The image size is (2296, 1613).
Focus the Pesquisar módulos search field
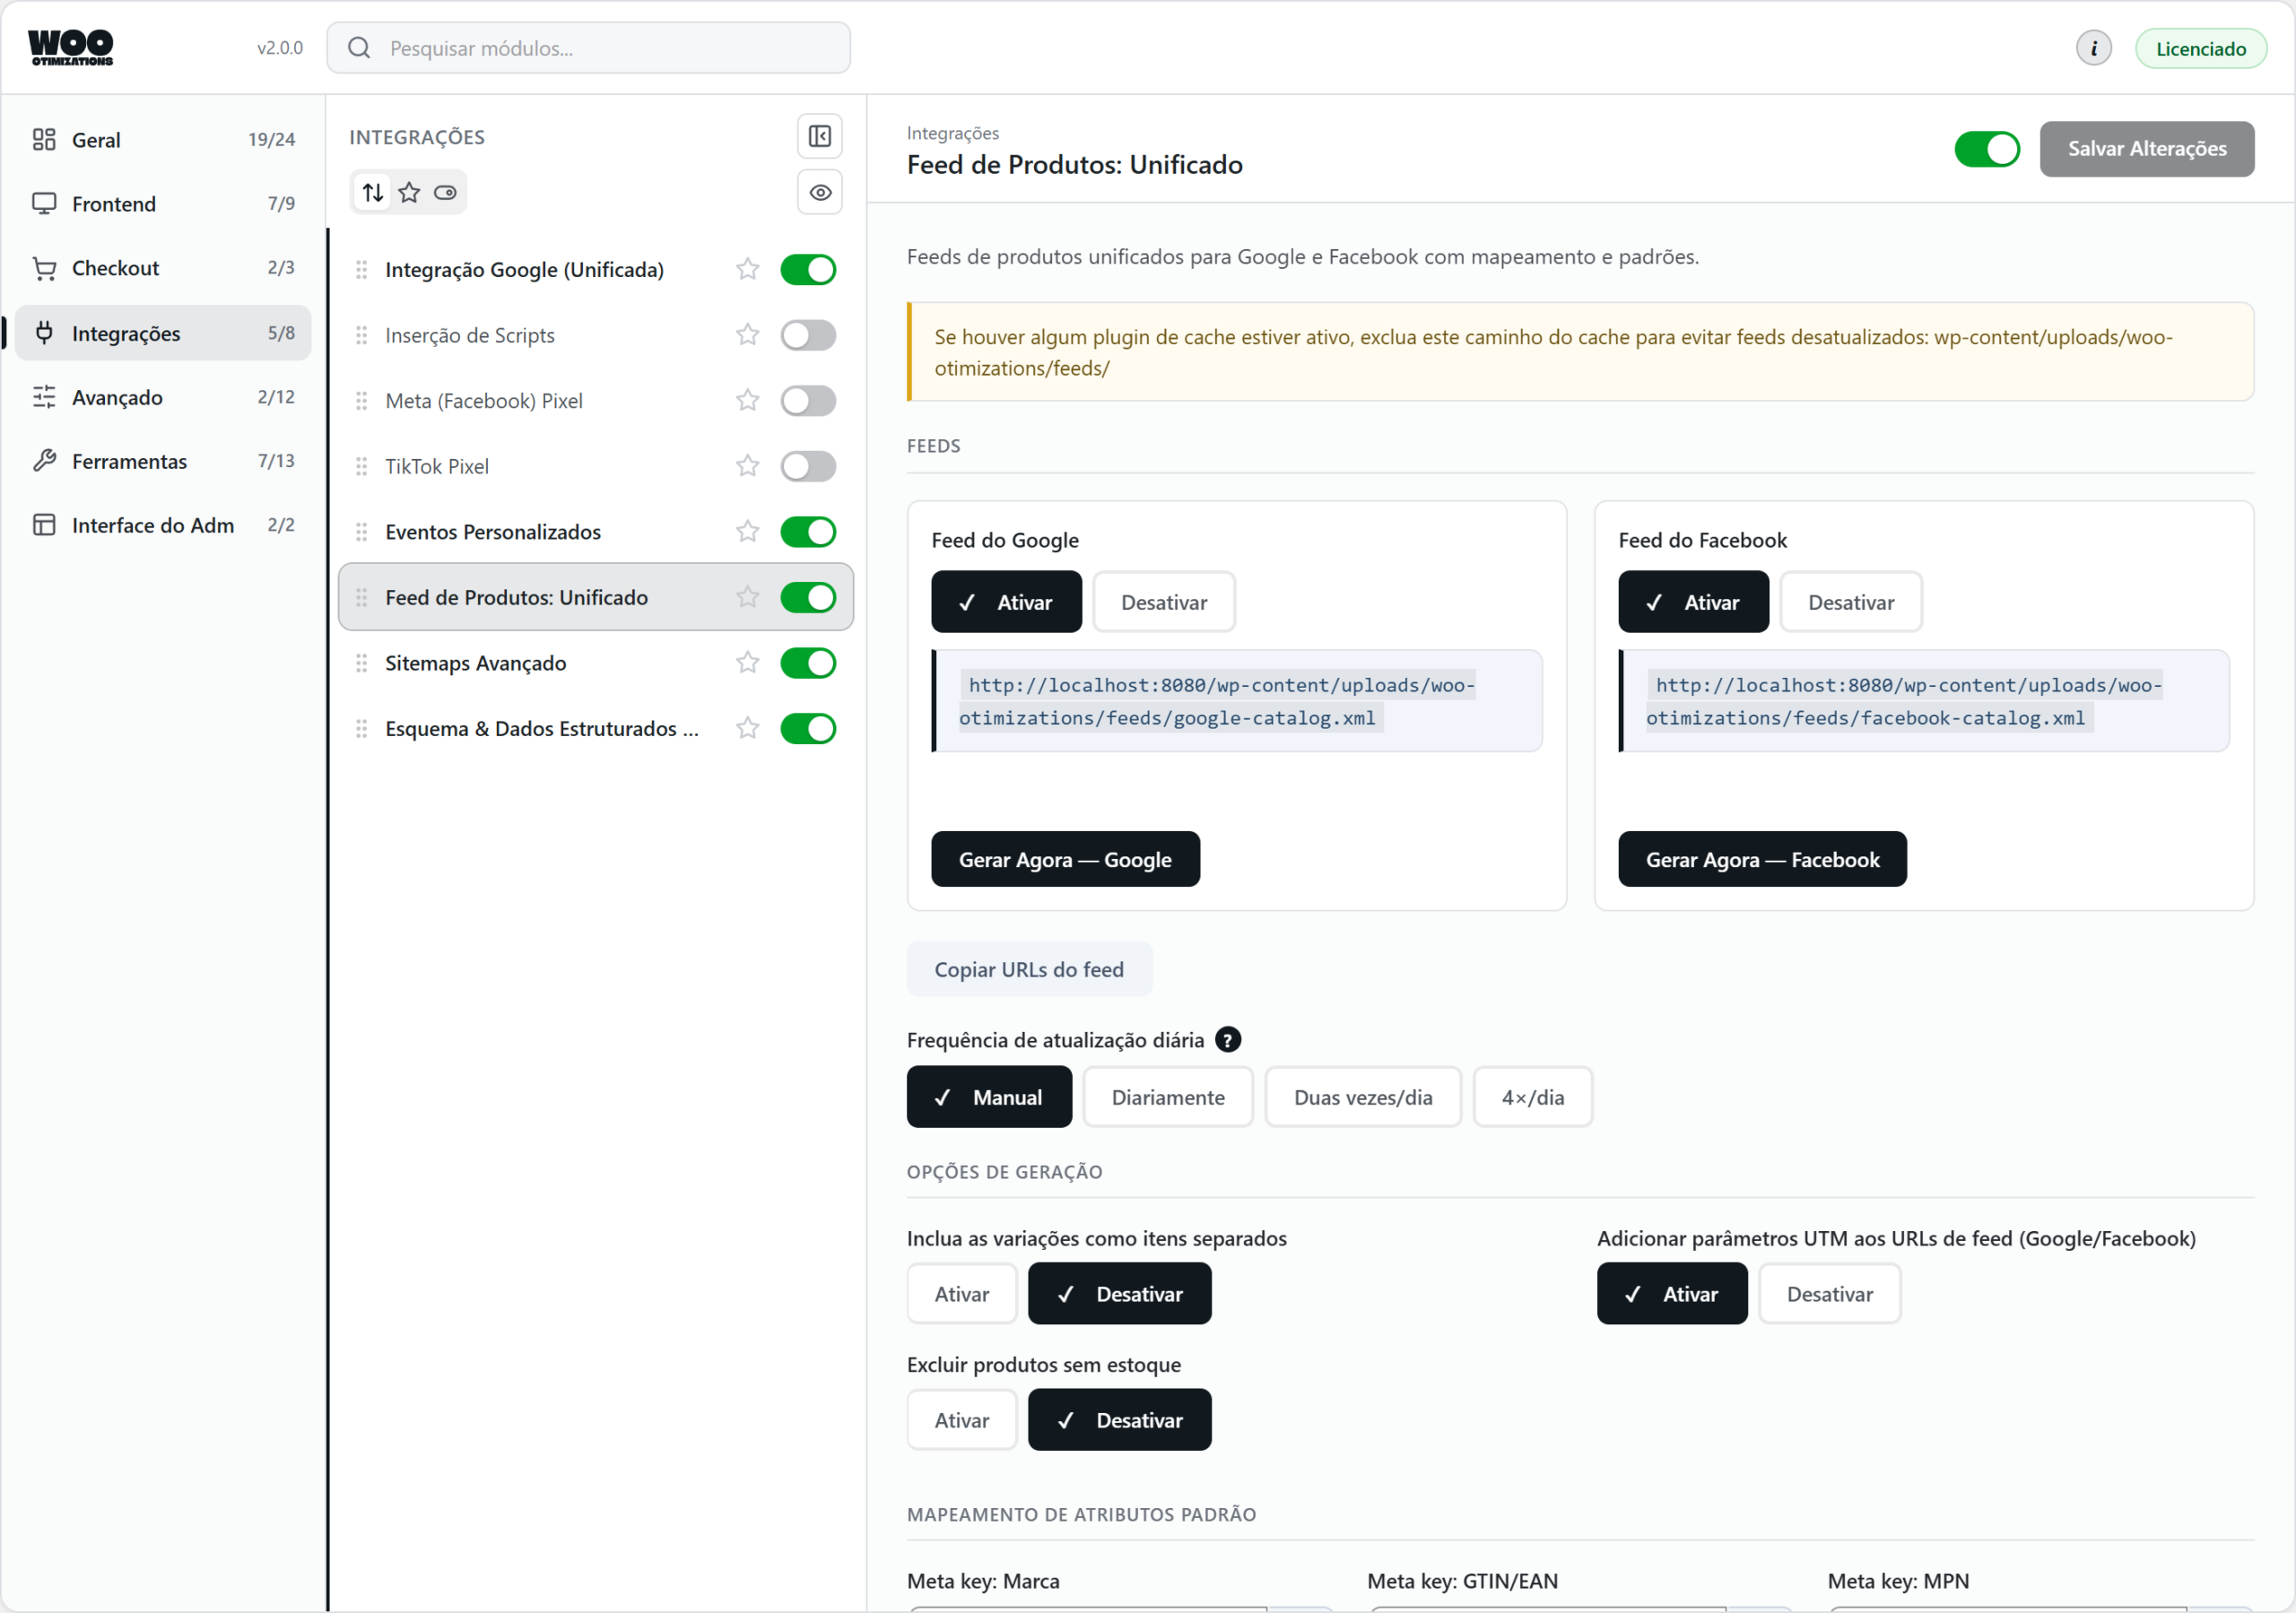(588, 48)
